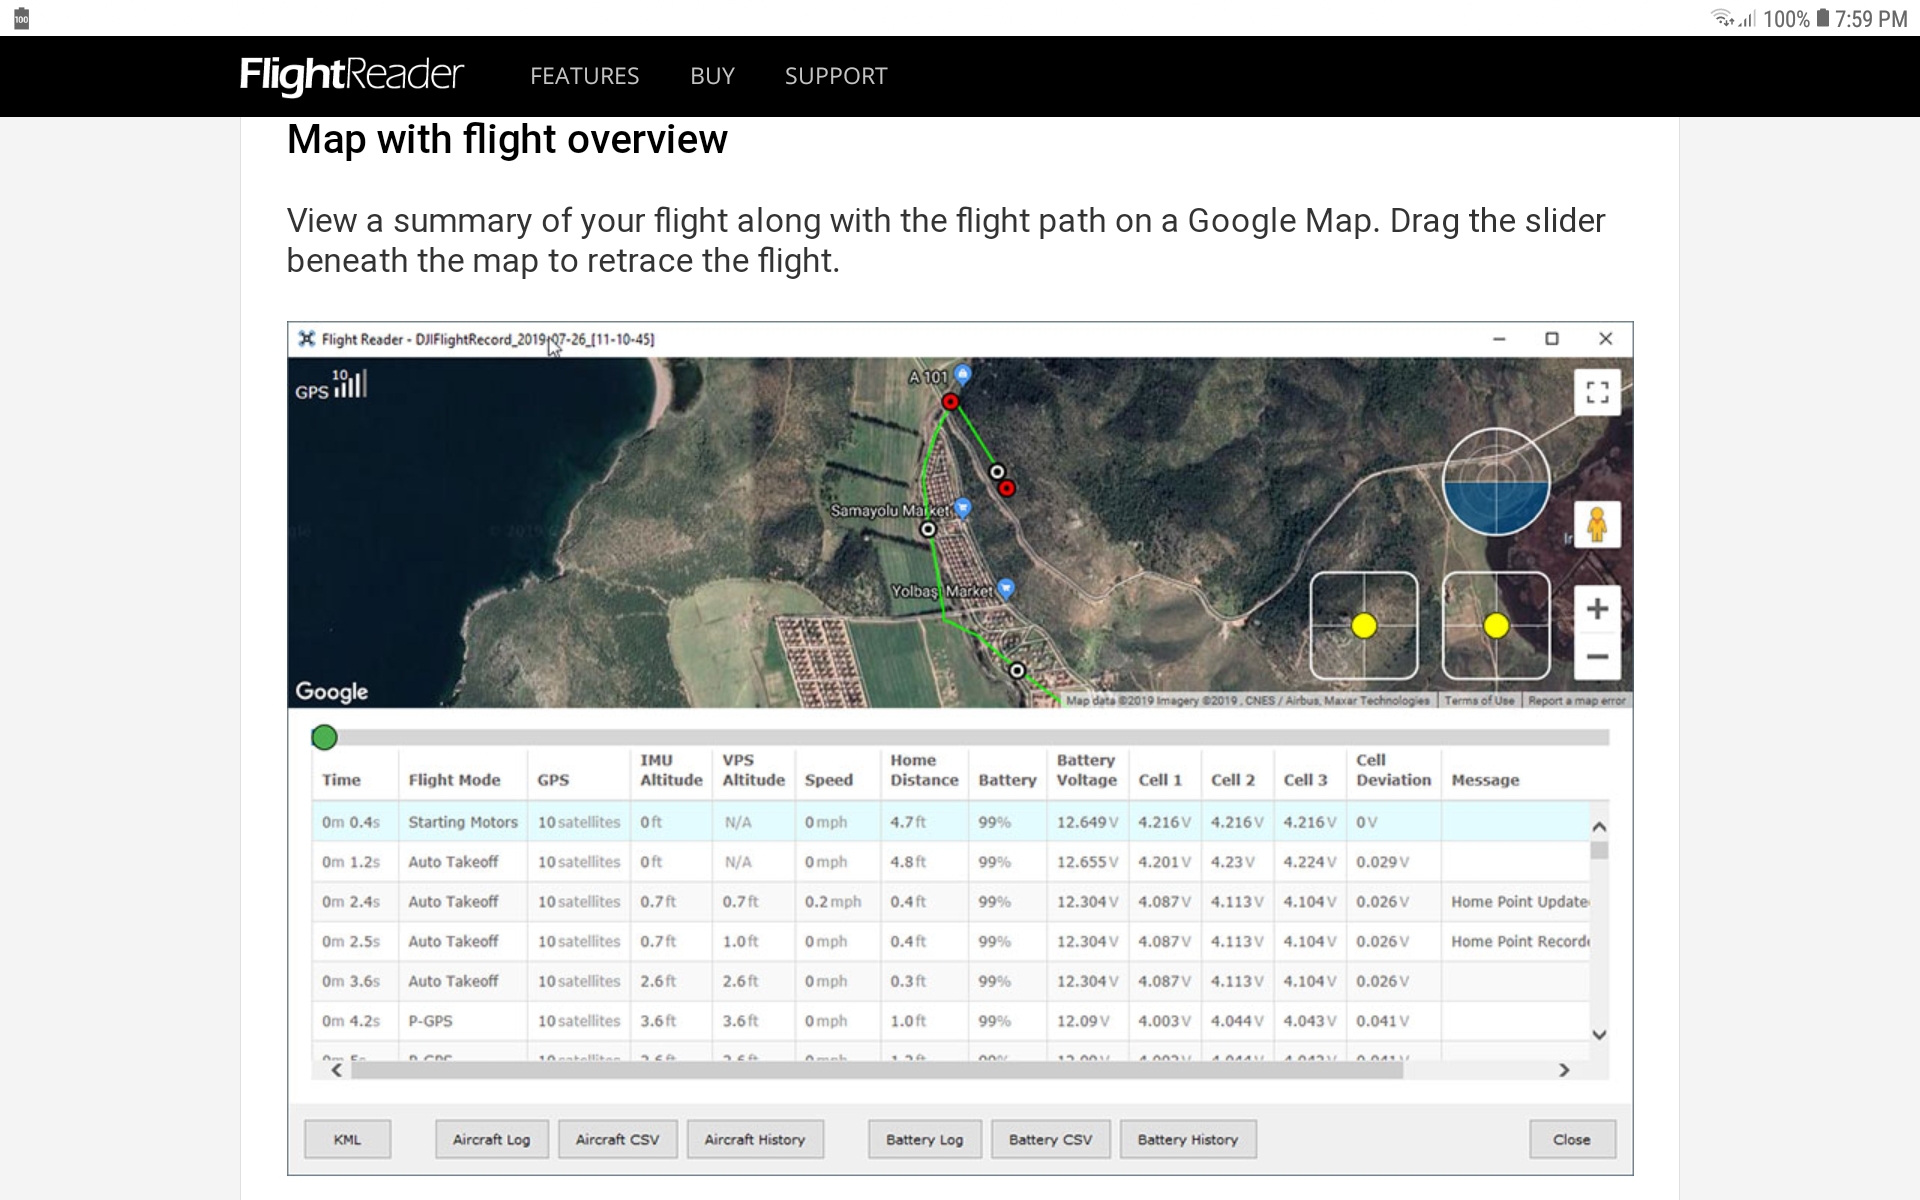
Task: Open the Aircraft Log
Action: pos(491,1139)
